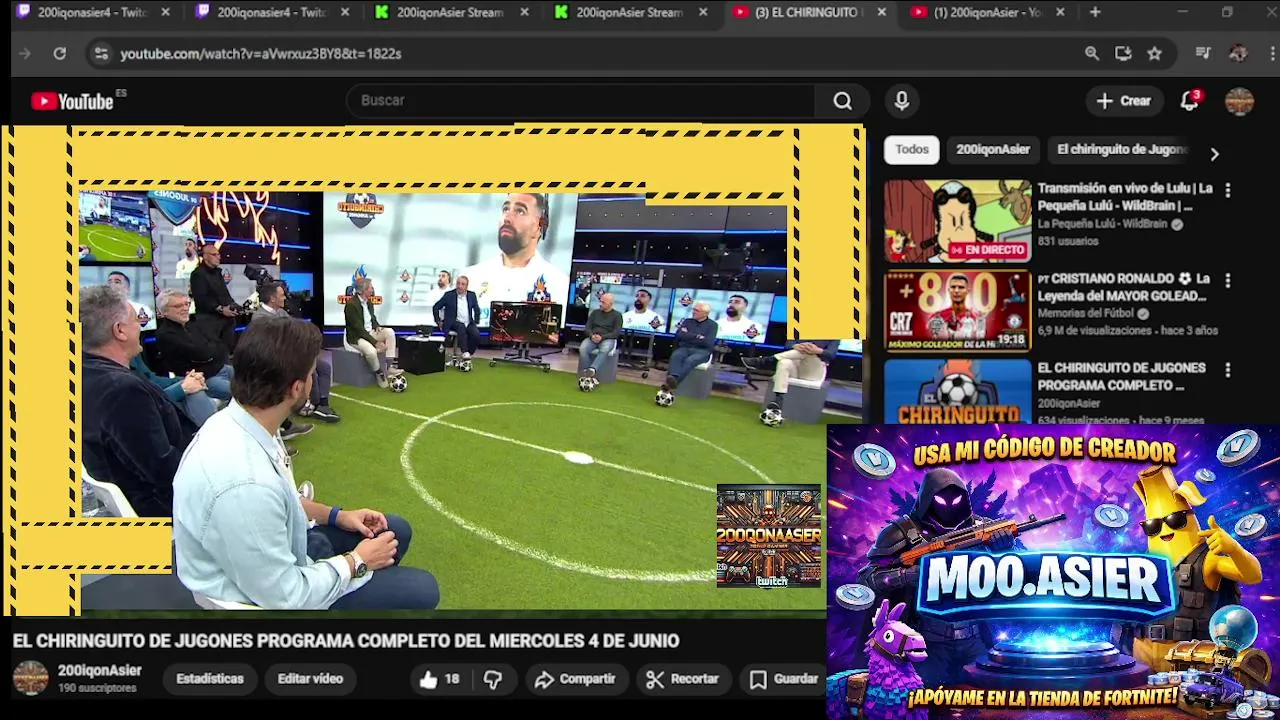The image size is (1280, 720).
Task: Open the Cristiano Ronaldo video thumbnail
Action: point(957,311)
